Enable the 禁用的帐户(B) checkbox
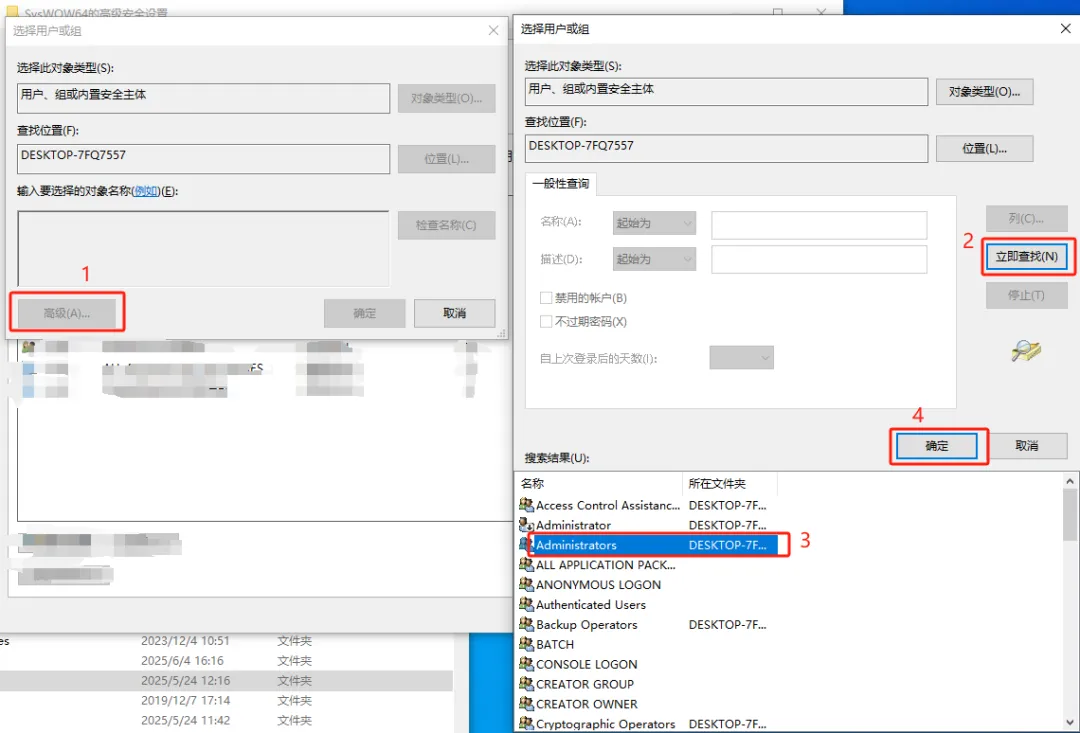The width and height of the screenshot is (1080, 733). (x=546, y=298)
